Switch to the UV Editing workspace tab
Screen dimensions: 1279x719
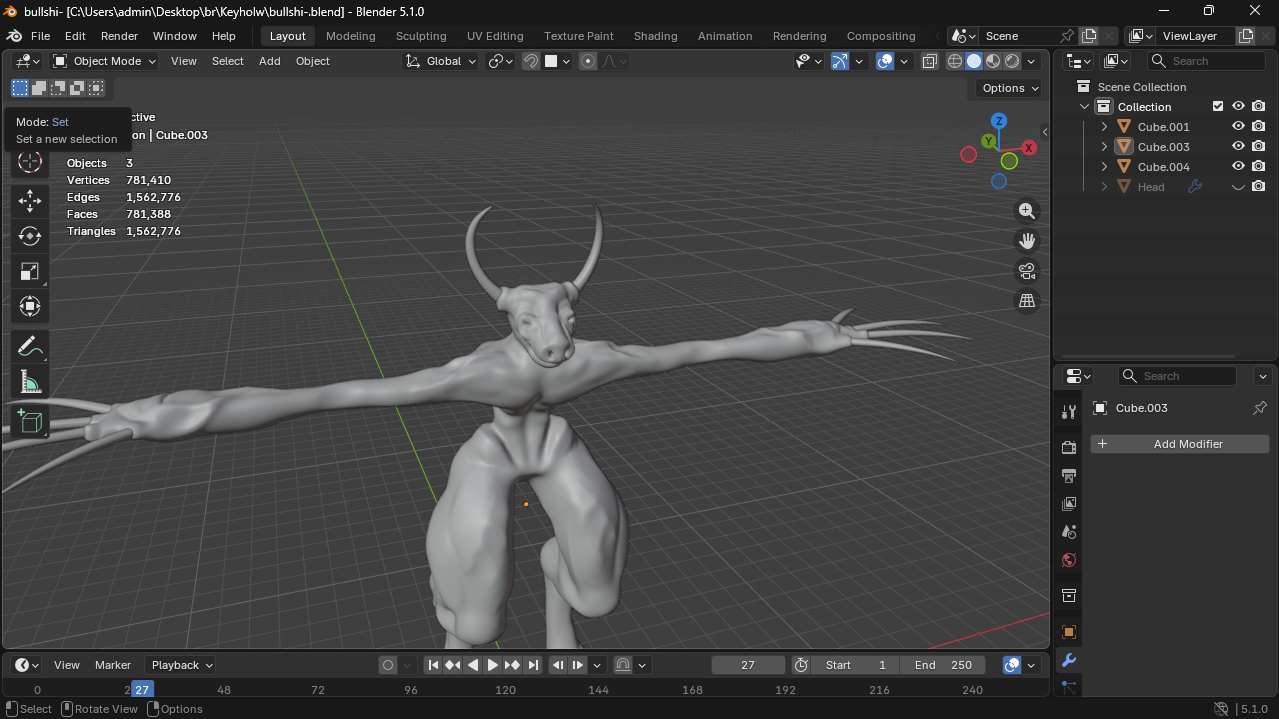coord(495,36)
